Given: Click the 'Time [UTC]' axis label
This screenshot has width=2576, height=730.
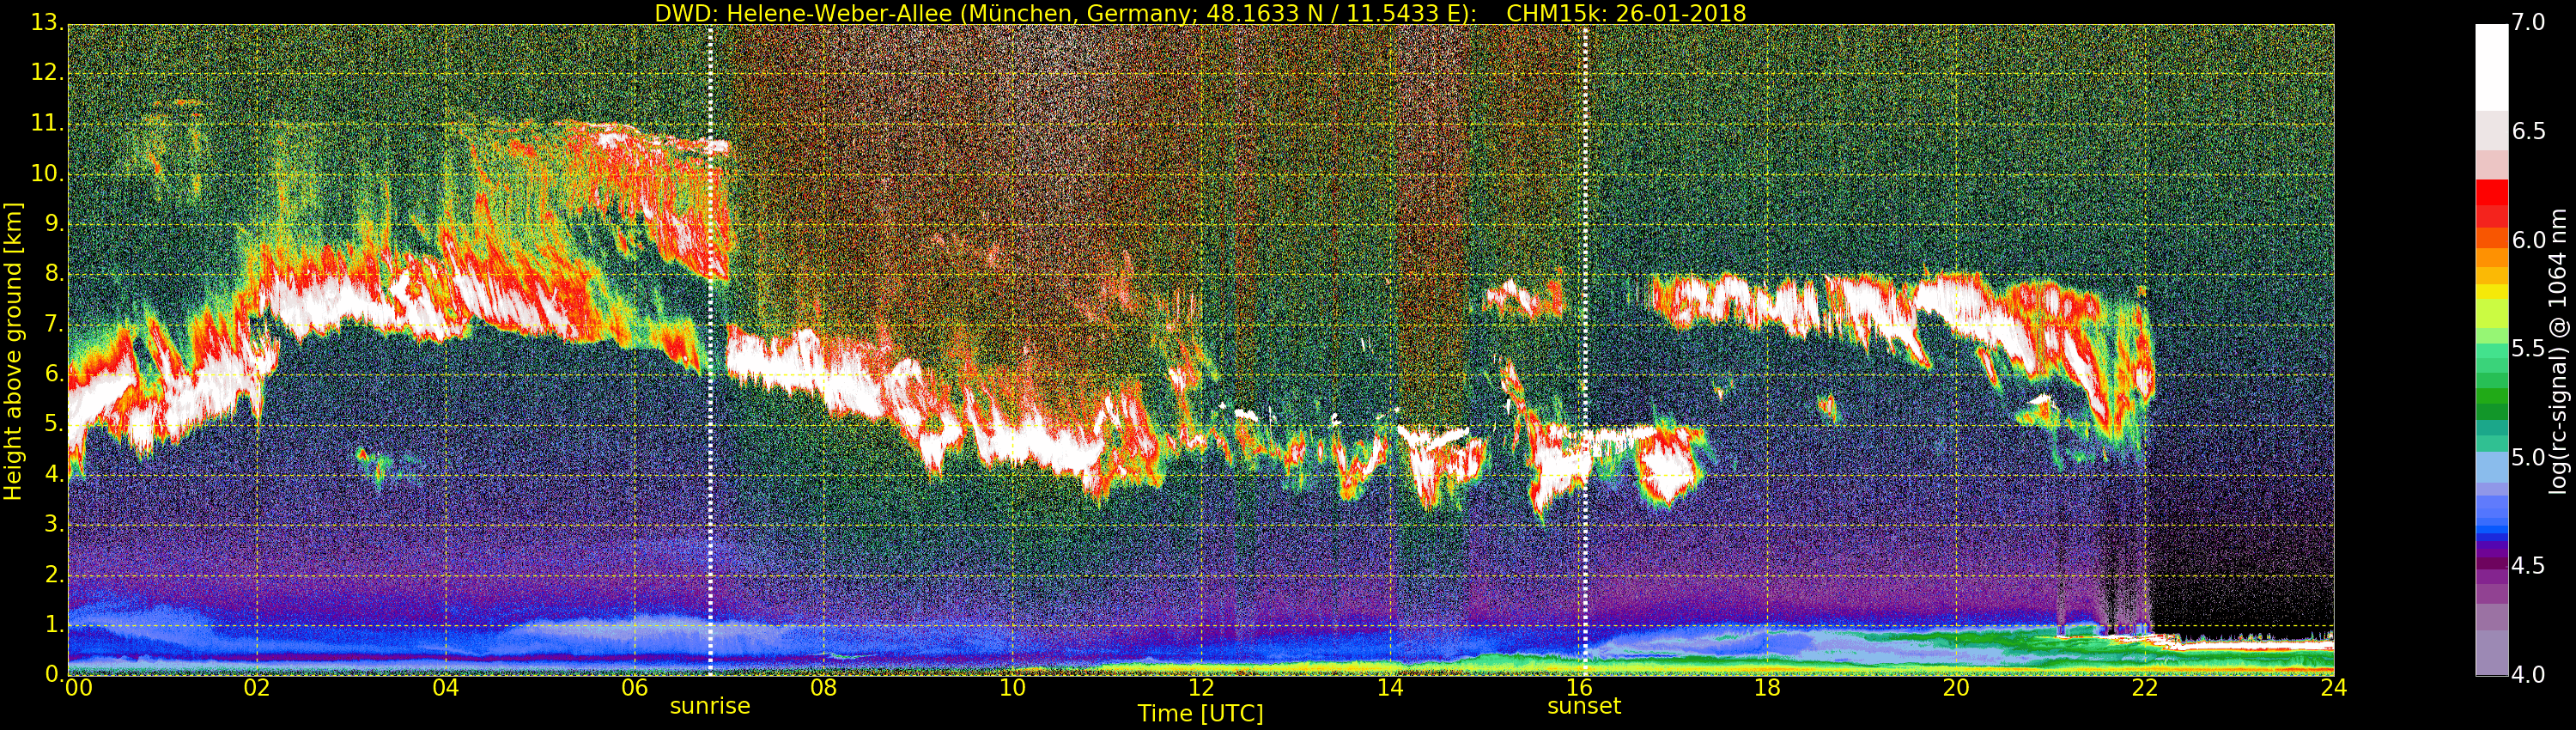Looking at the screenshot, I should point(1200,713).
